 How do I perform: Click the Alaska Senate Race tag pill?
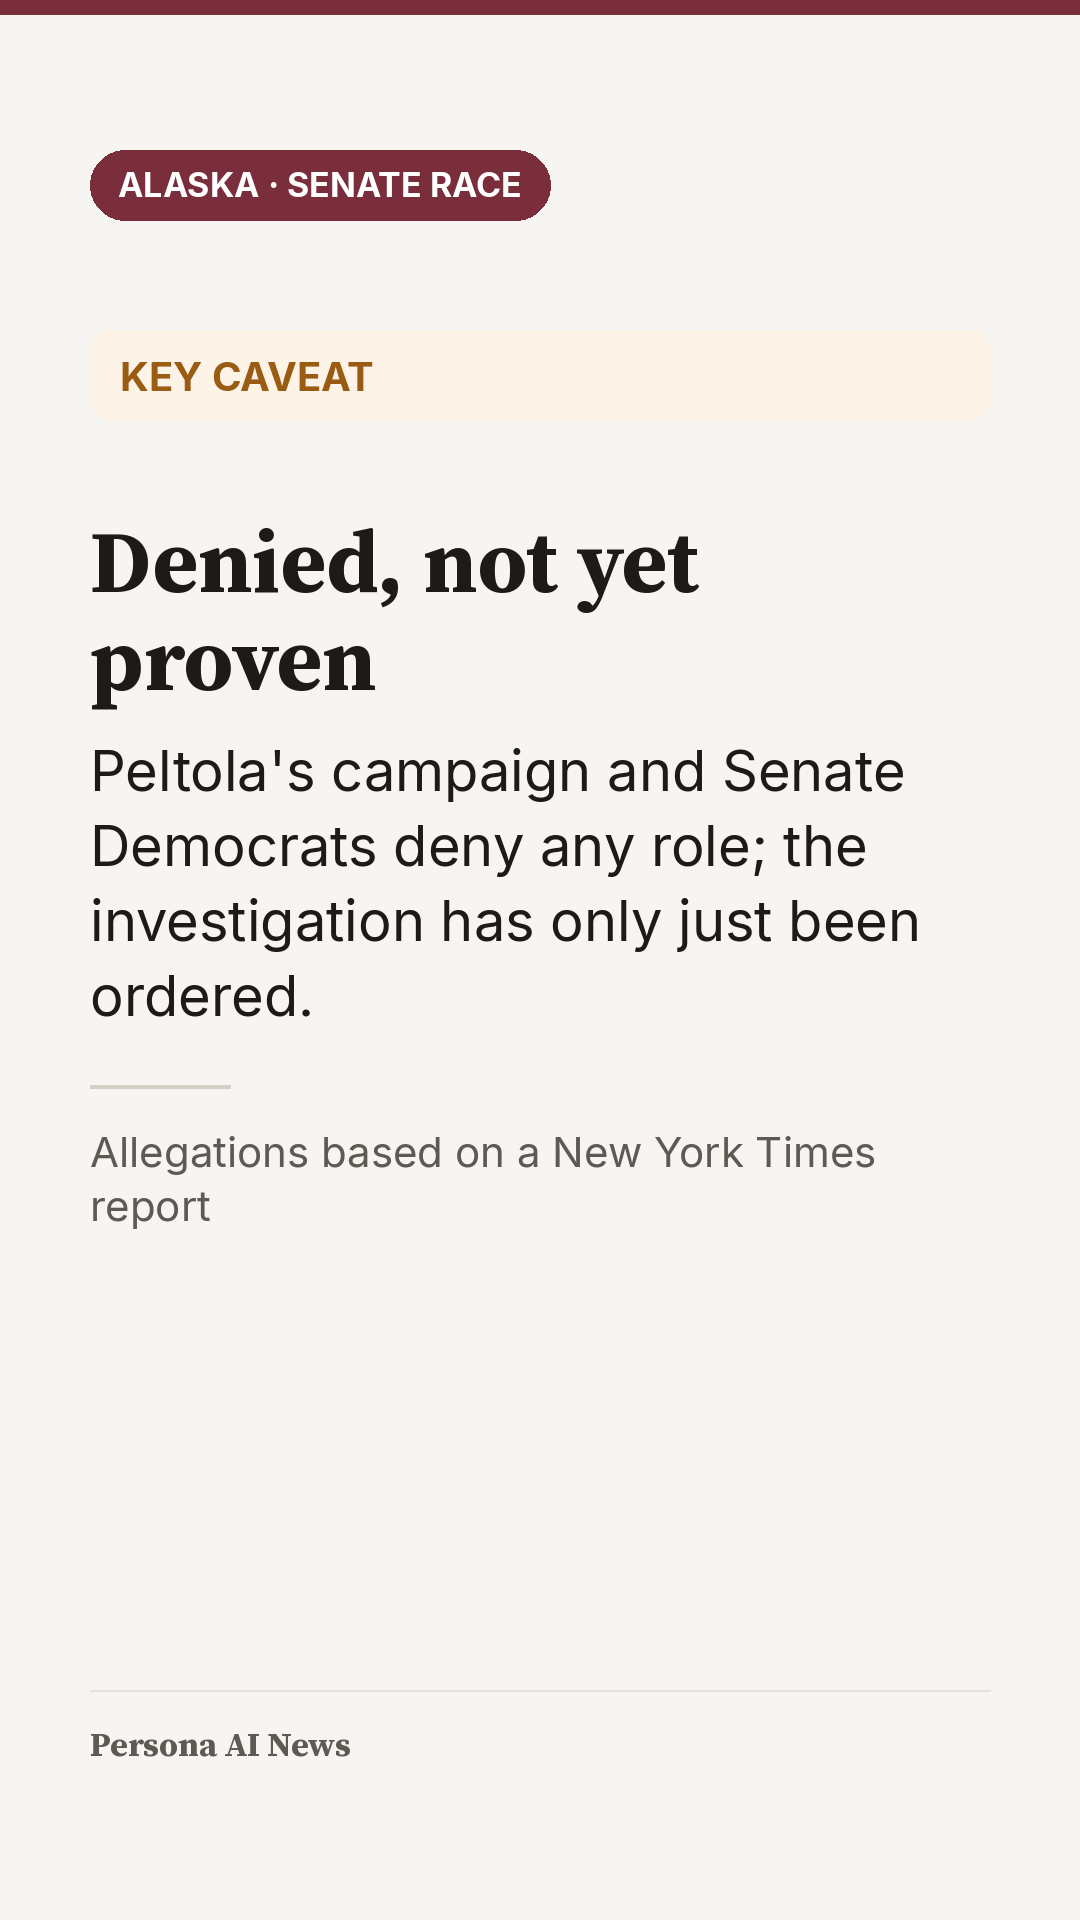coord(320,185)
